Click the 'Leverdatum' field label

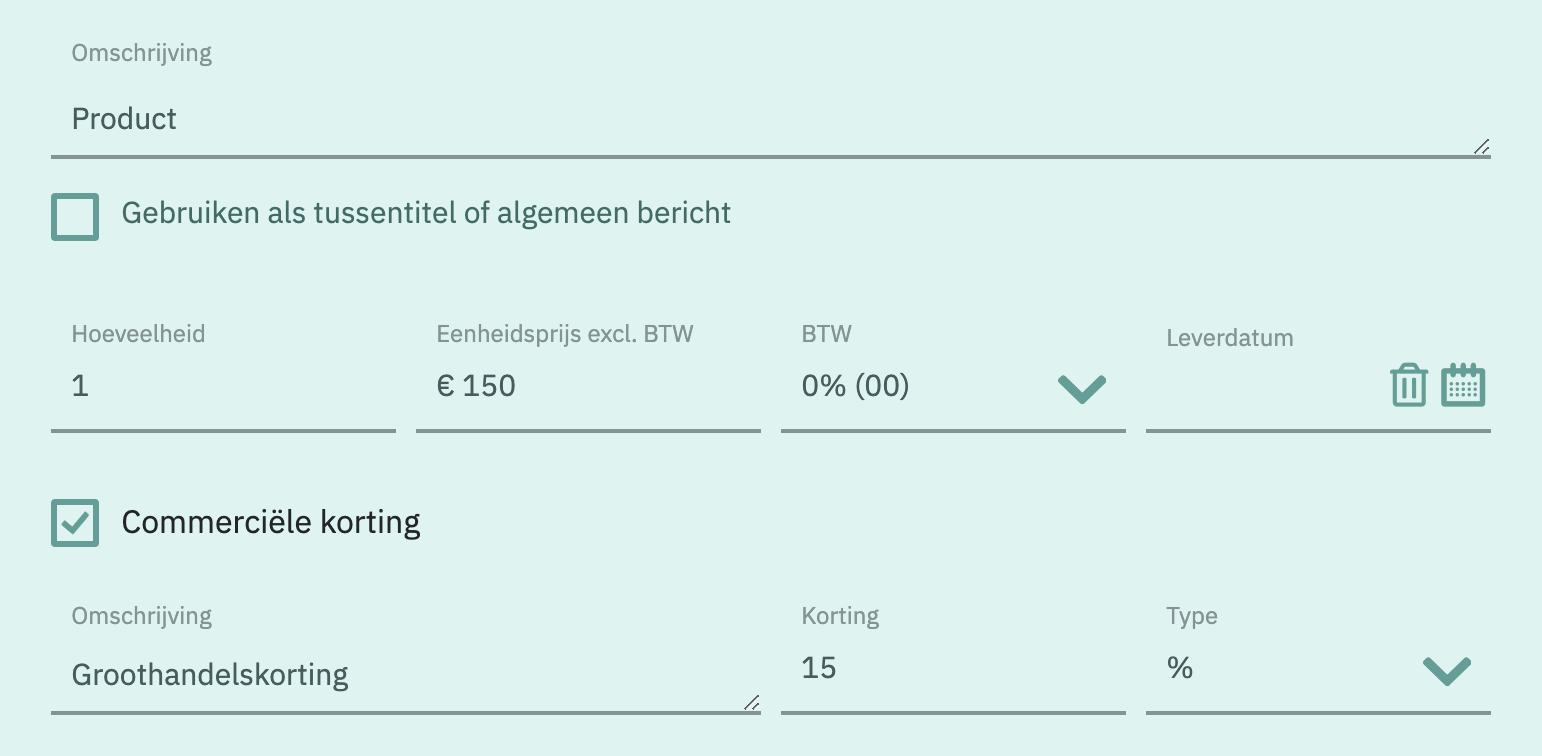coord(1230,338)
